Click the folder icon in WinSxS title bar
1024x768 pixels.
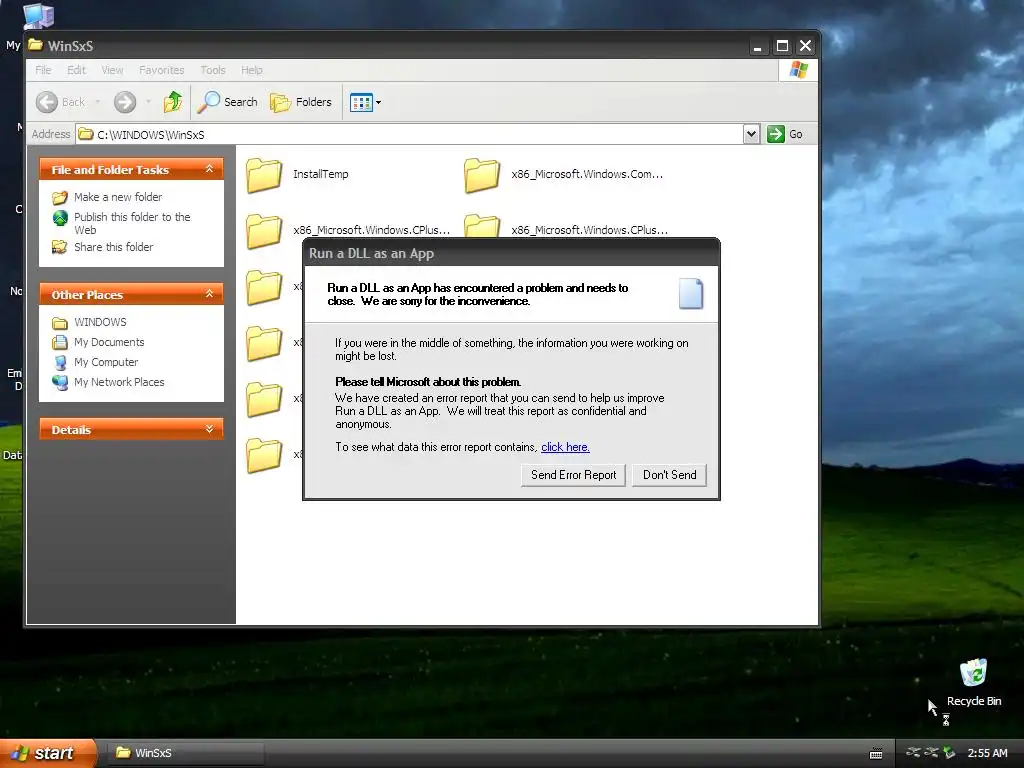click(35, 45)
